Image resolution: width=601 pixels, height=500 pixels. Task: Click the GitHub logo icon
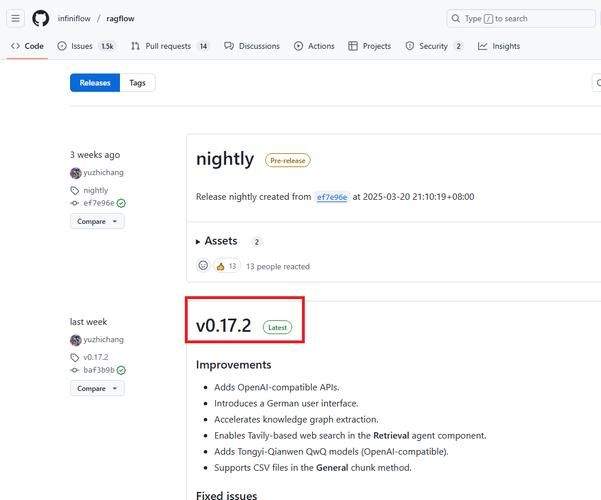[x=41, y=18]
